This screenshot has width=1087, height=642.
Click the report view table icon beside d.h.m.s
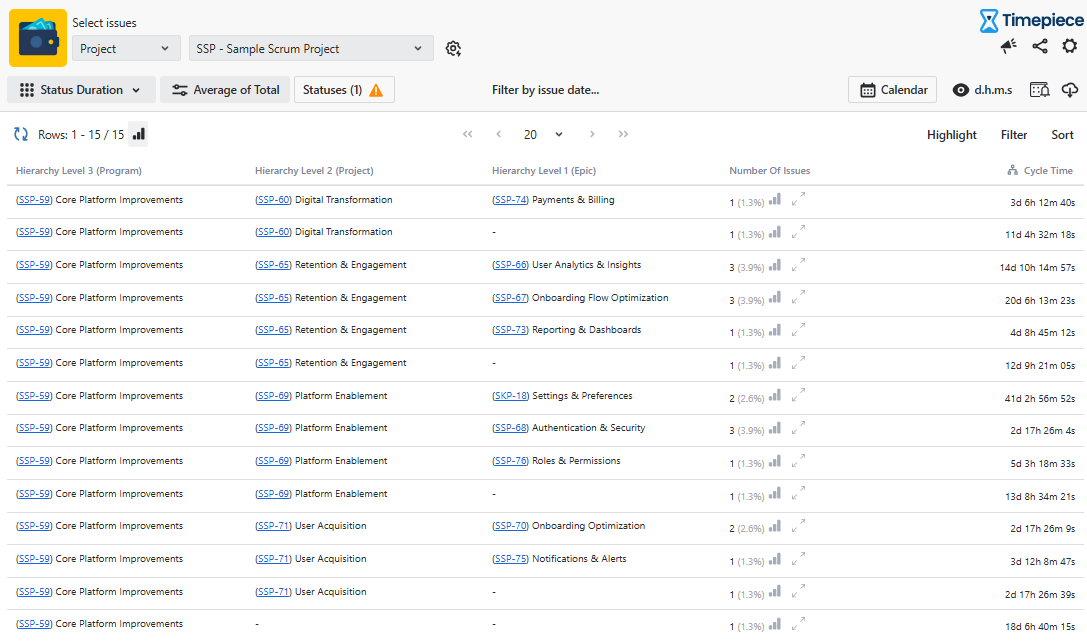pyautogui.click(x=1039, y=89)
